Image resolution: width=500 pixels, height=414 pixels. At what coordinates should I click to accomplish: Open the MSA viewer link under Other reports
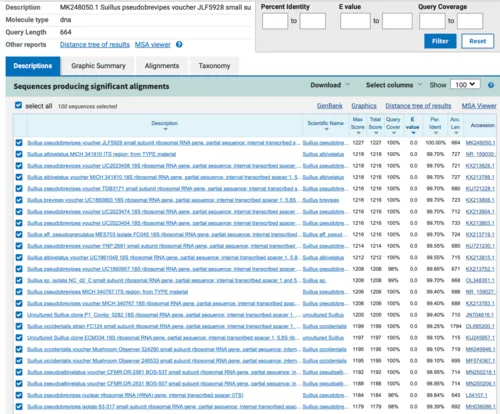pos(153,44)
